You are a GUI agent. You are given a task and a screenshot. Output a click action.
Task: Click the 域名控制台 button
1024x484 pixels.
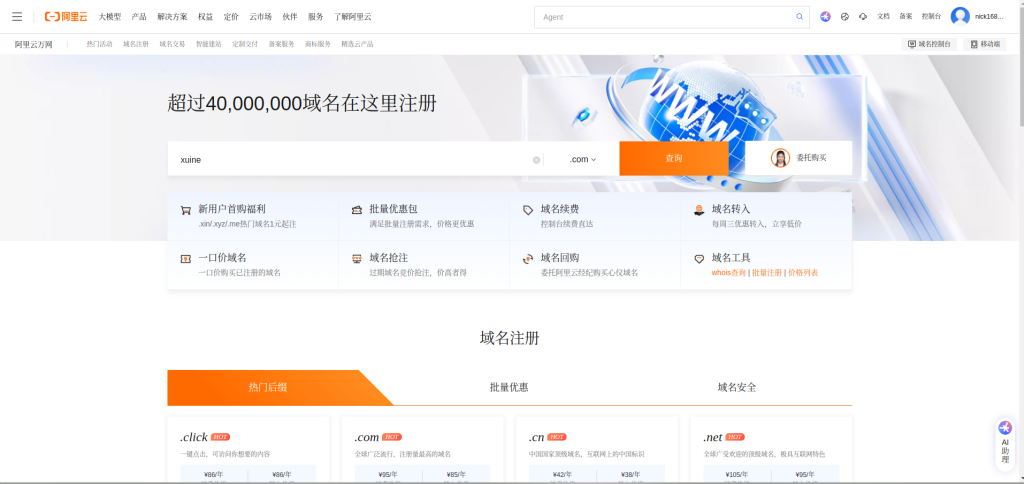tap(929, 44)
